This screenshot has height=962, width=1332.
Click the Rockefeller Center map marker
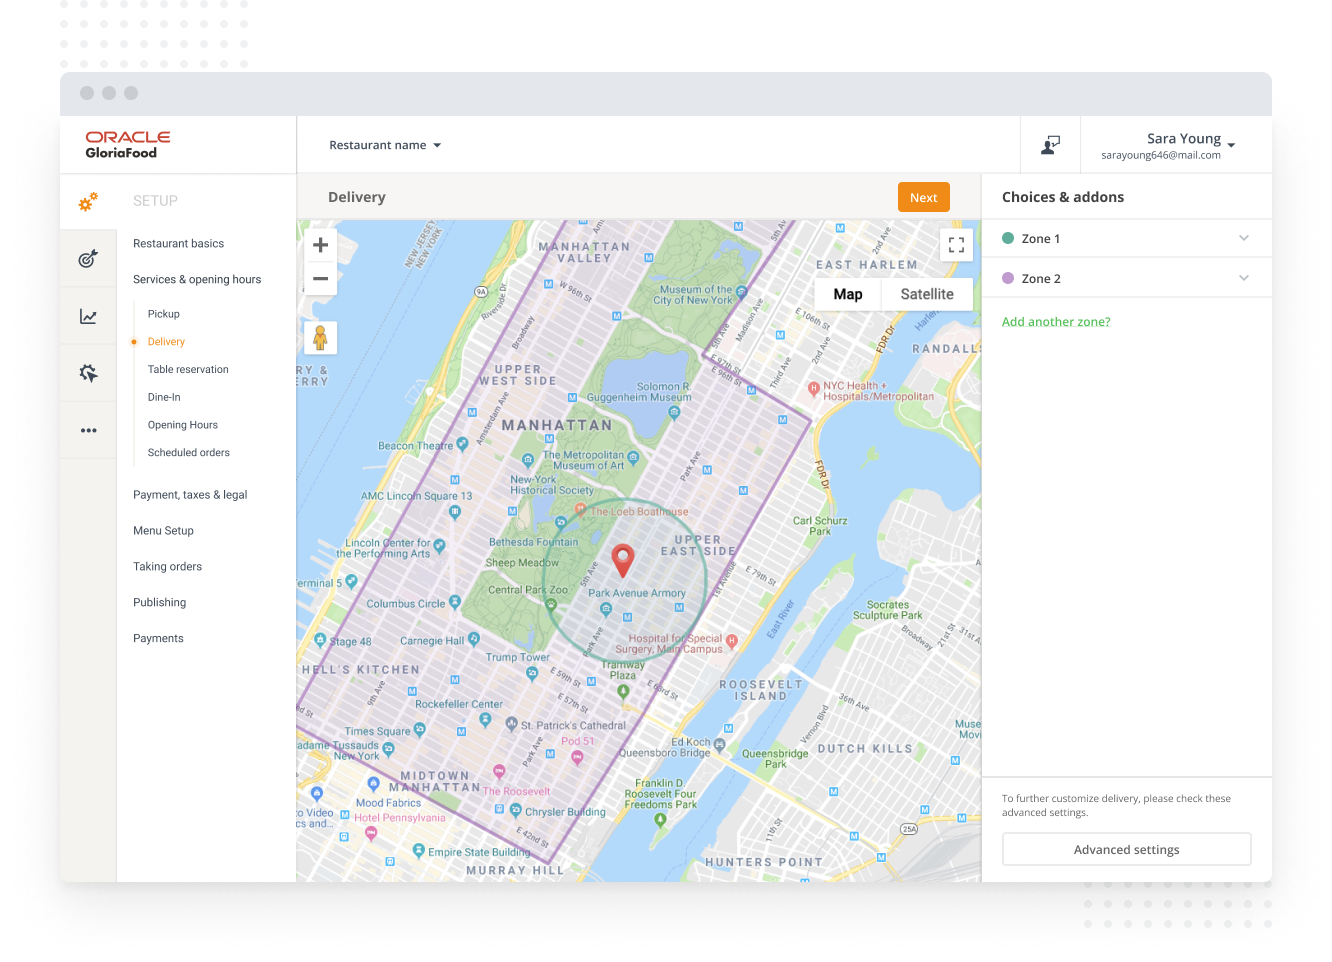[486, 718]
